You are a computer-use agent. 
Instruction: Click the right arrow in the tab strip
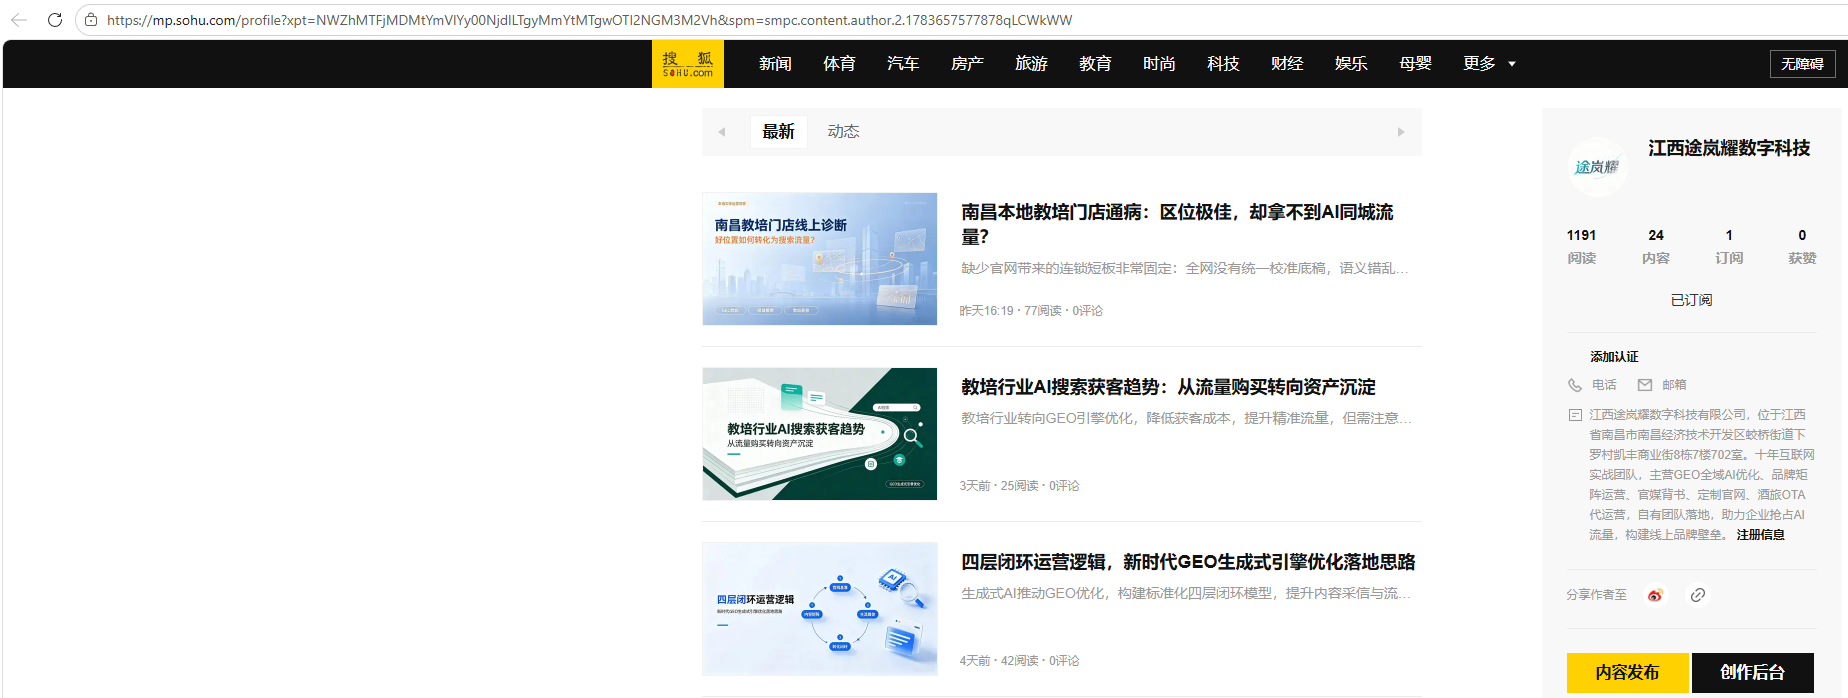pyautogui.click(x=1401, y=132)
